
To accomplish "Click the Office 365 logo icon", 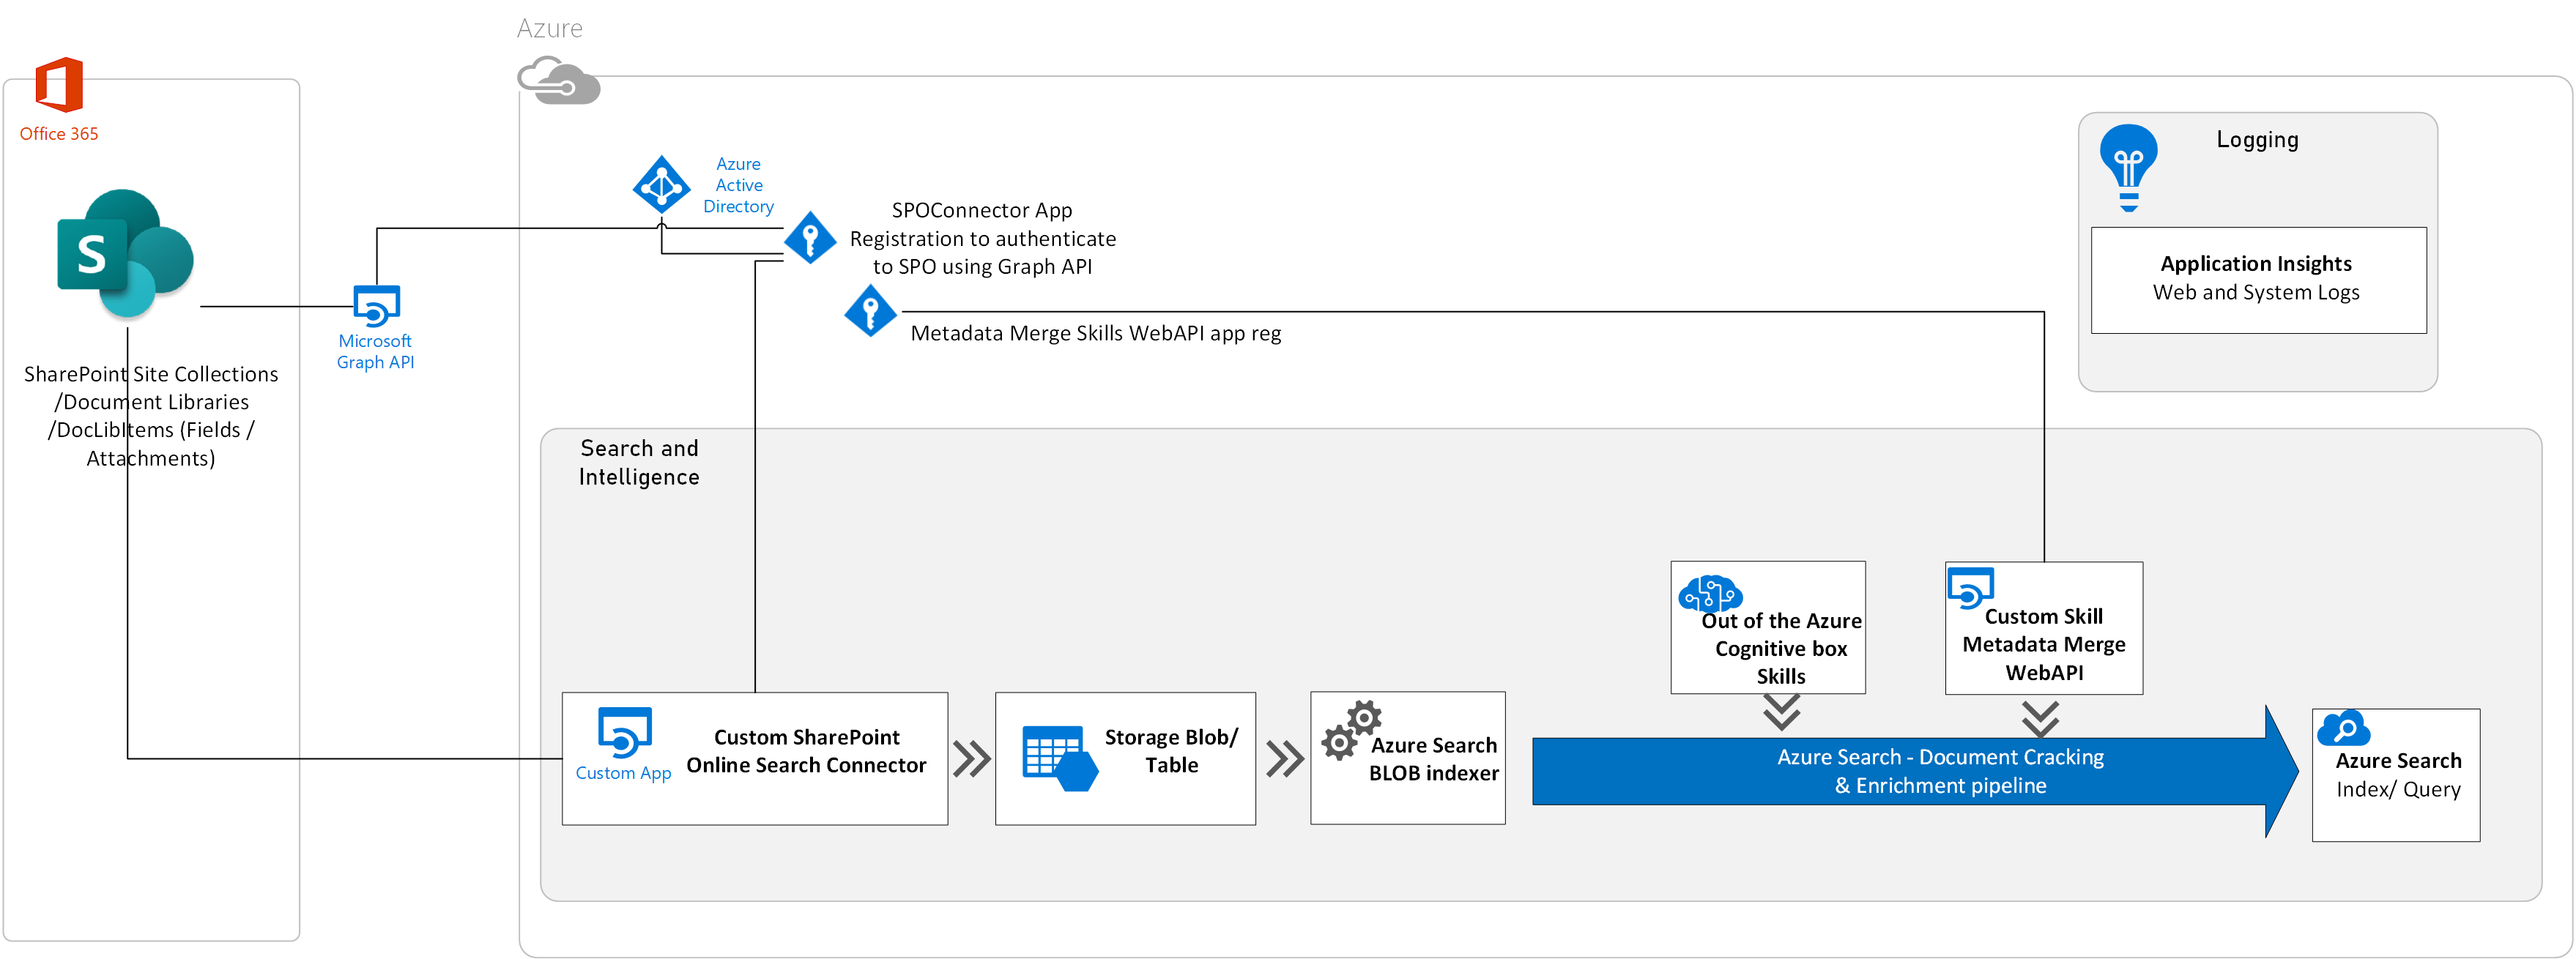I will coord(58,85).
